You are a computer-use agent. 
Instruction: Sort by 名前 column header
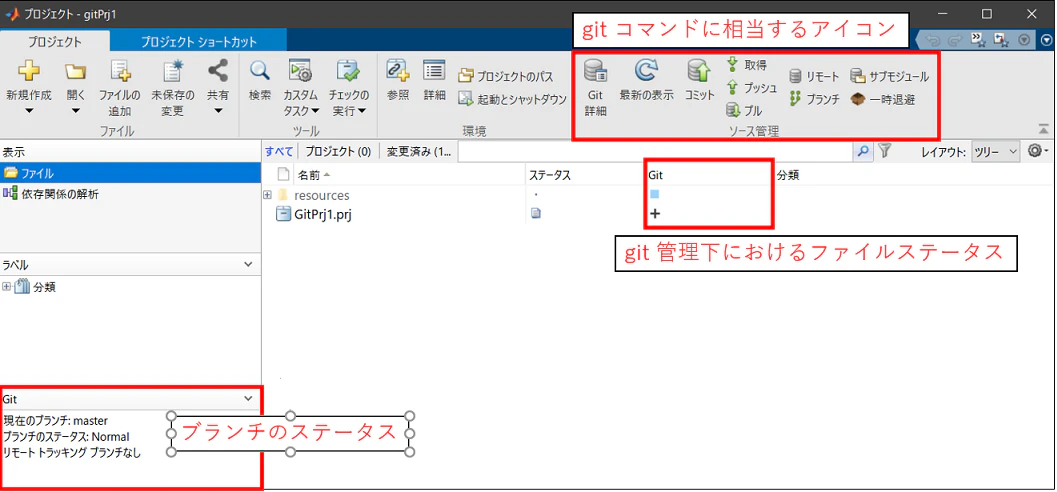(x=410, y=175)
